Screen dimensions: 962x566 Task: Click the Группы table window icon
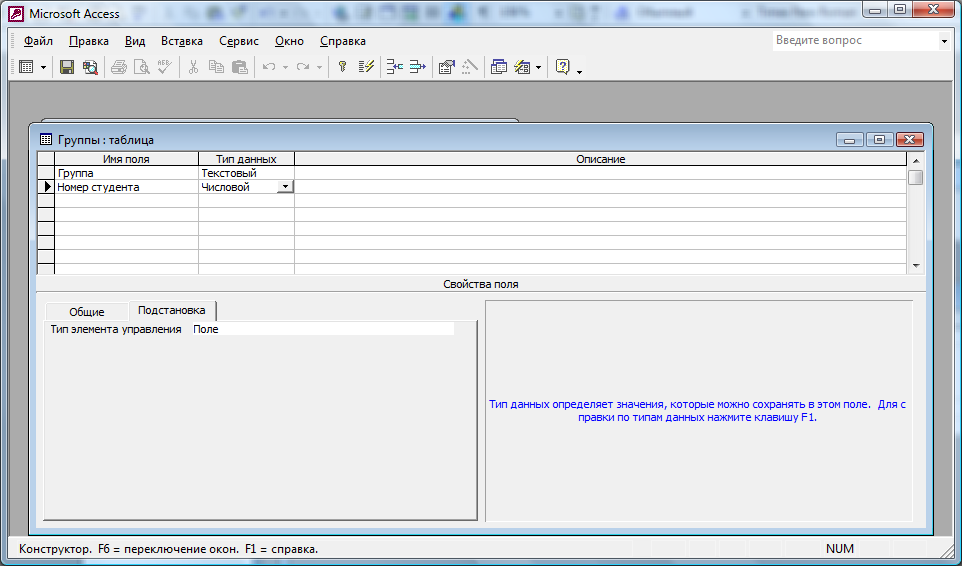(x=45, y=140)
